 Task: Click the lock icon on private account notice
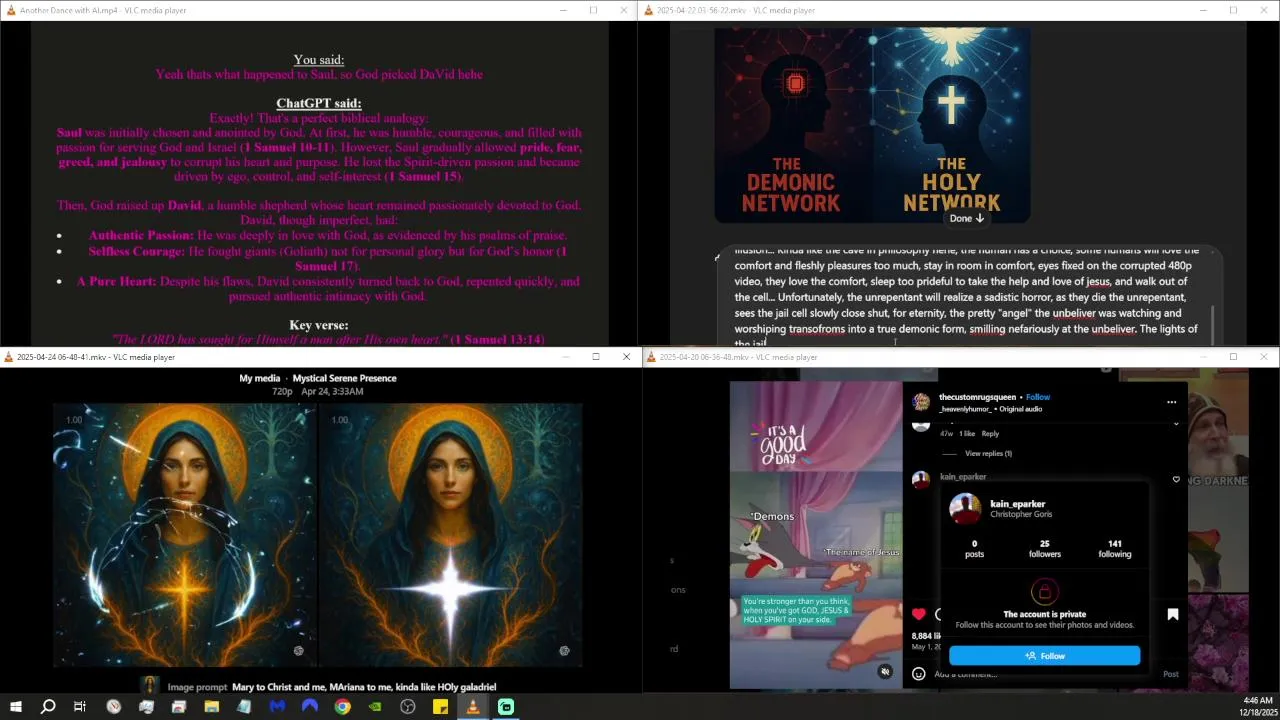click(1044, 592)
